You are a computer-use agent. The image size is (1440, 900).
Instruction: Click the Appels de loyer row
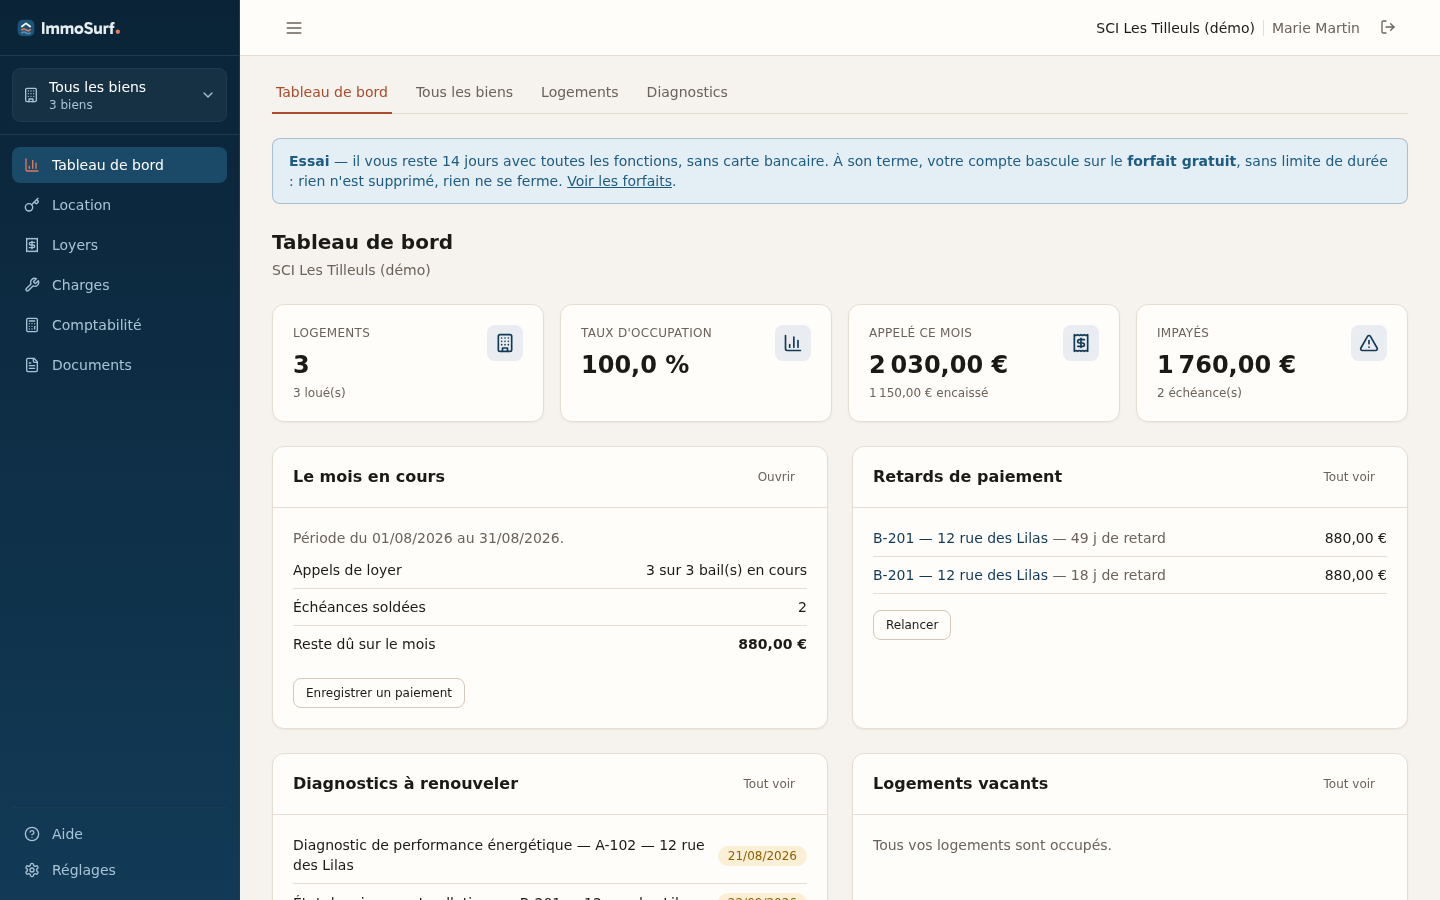(x=550, y=570)
